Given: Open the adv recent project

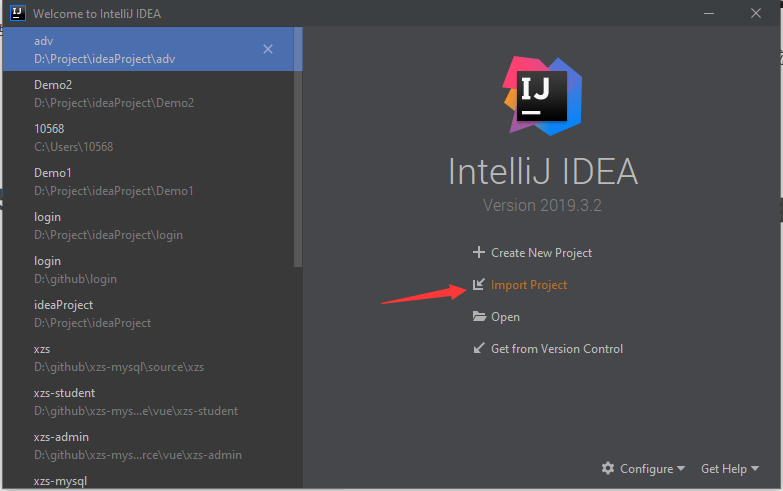Looking at the screenshot, I should (x=149, y=49).
